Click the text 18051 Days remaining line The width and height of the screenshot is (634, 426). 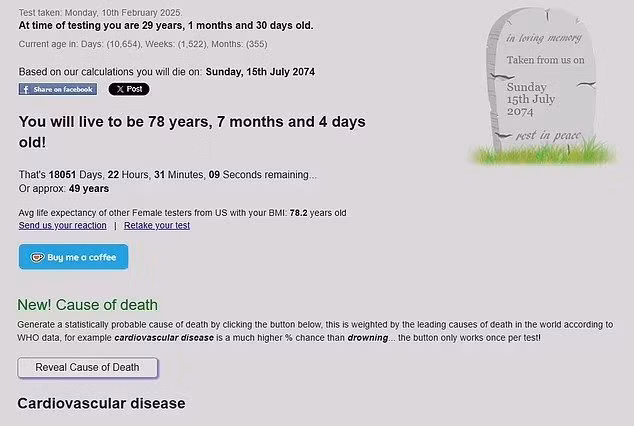(x=168, y=175)
